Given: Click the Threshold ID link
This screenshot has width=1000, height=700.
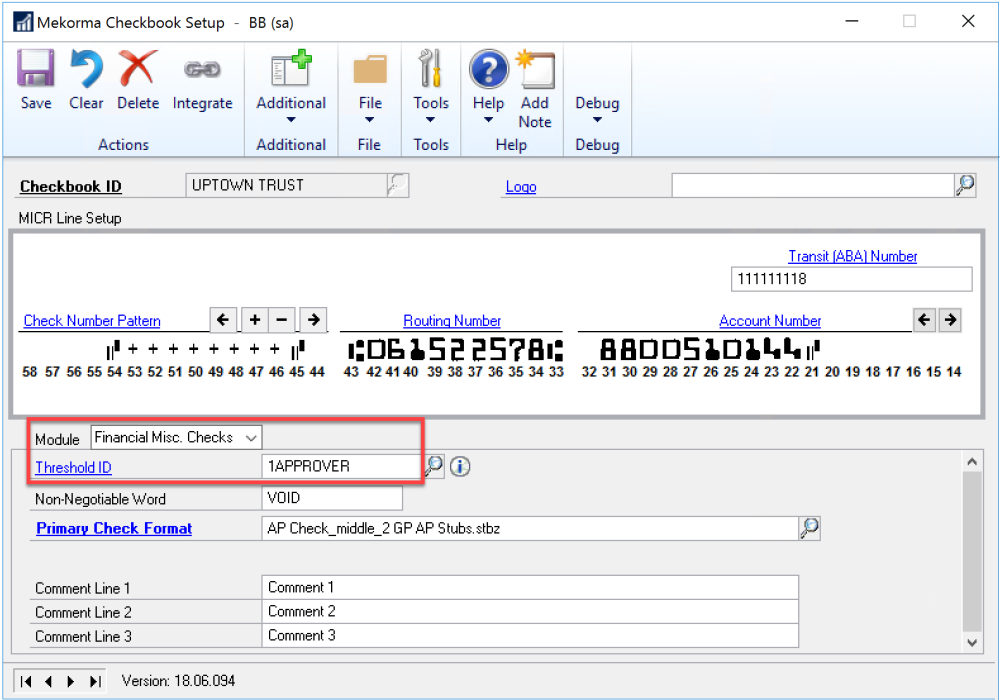Looking at the screenshot, I should click(x=73, y=467).
